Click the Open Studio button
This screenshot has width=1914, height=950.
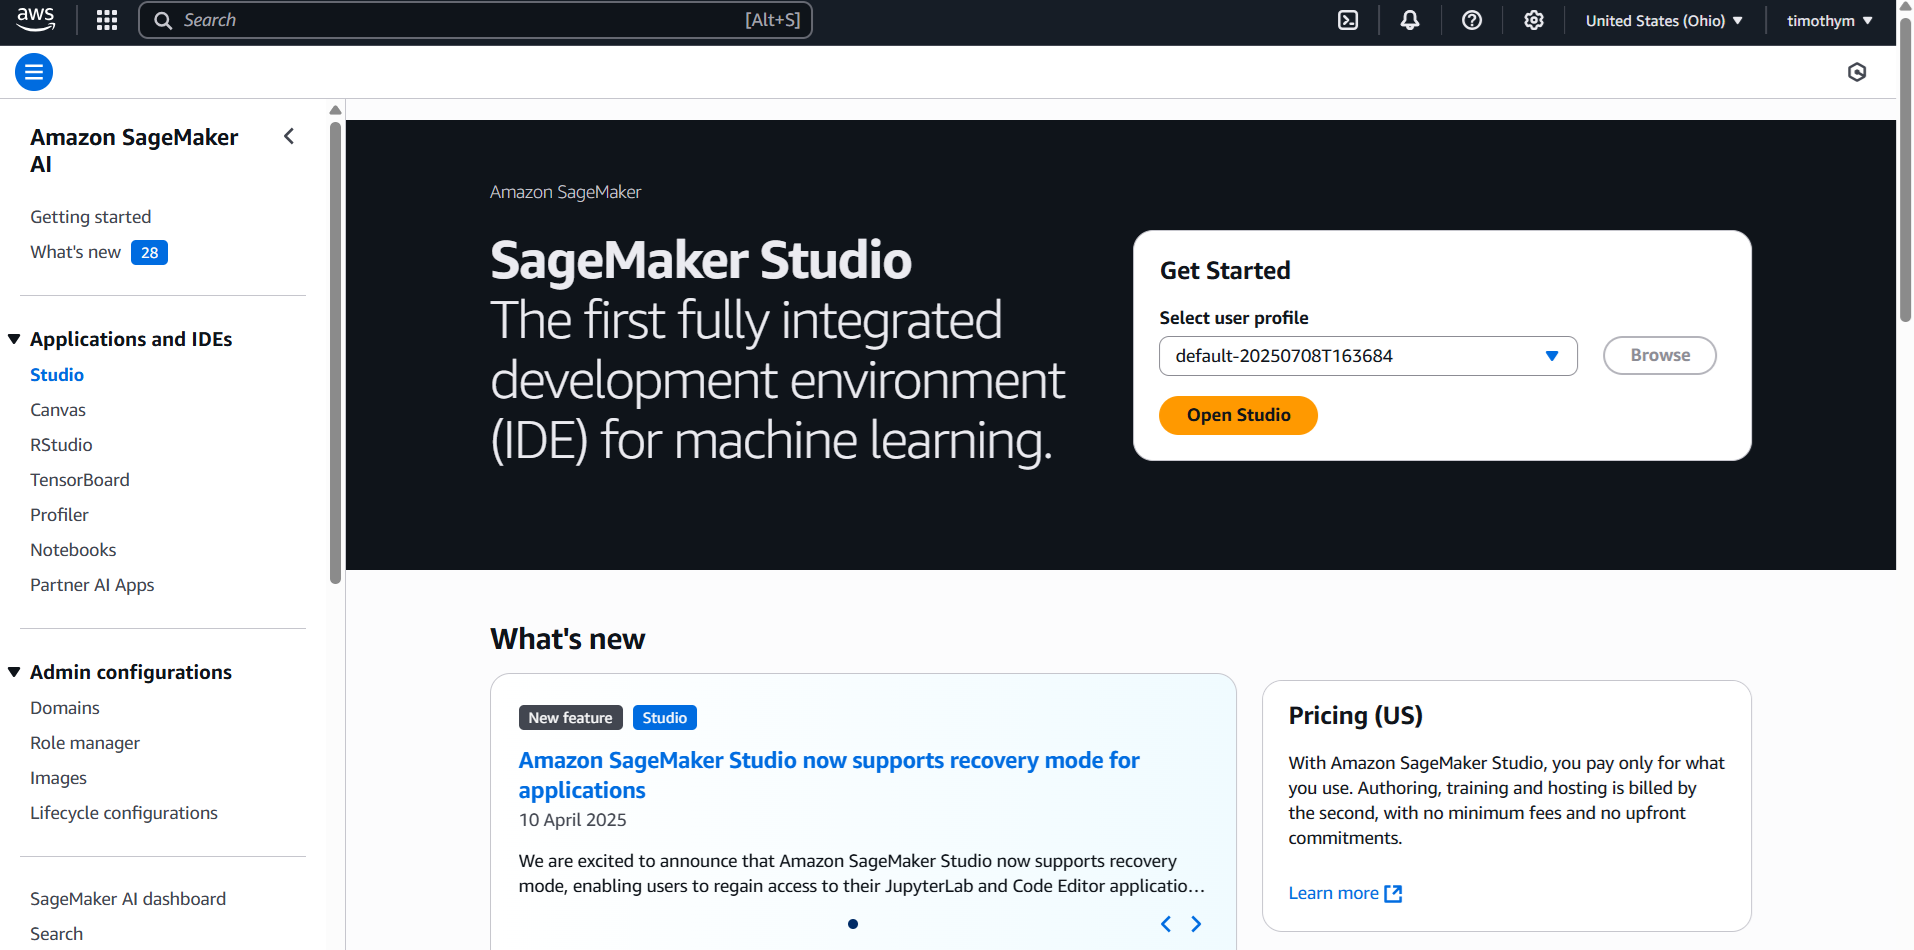(1238, 415)
